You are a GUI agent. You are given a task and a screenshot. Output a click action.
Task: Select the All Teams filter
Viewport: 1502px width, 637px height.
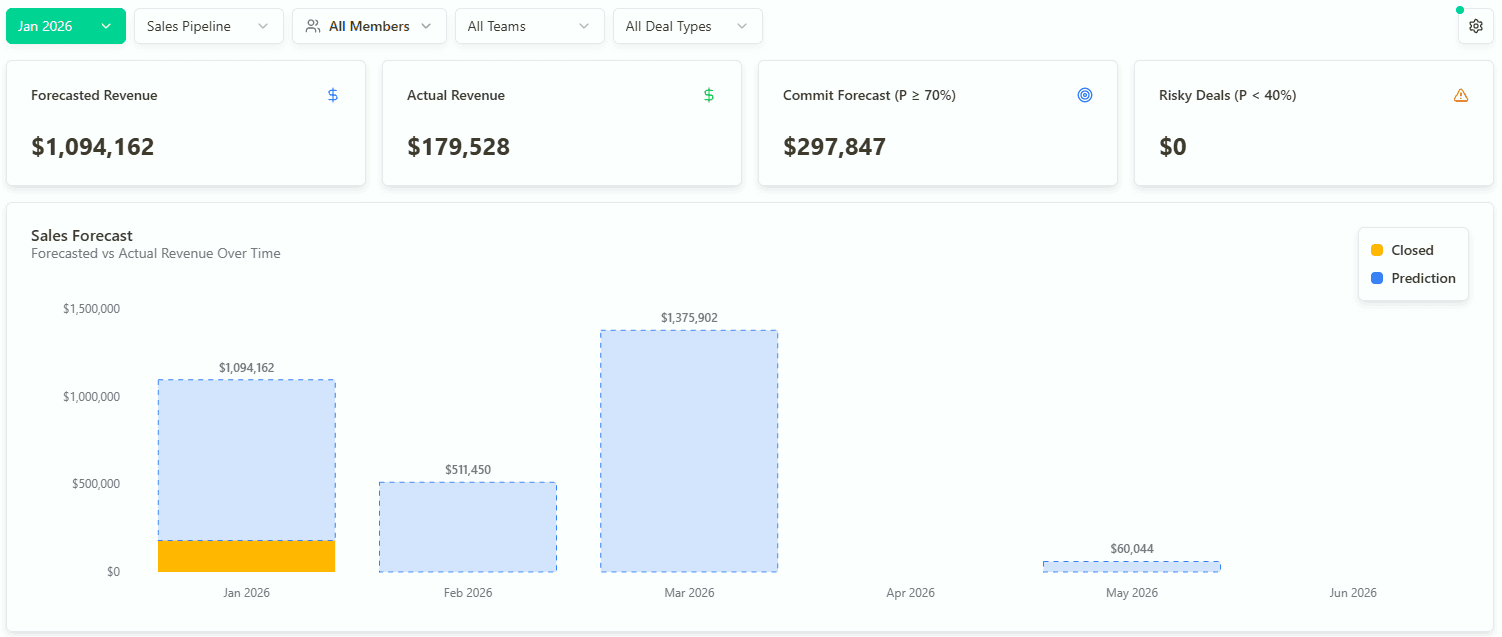point(529,25)
